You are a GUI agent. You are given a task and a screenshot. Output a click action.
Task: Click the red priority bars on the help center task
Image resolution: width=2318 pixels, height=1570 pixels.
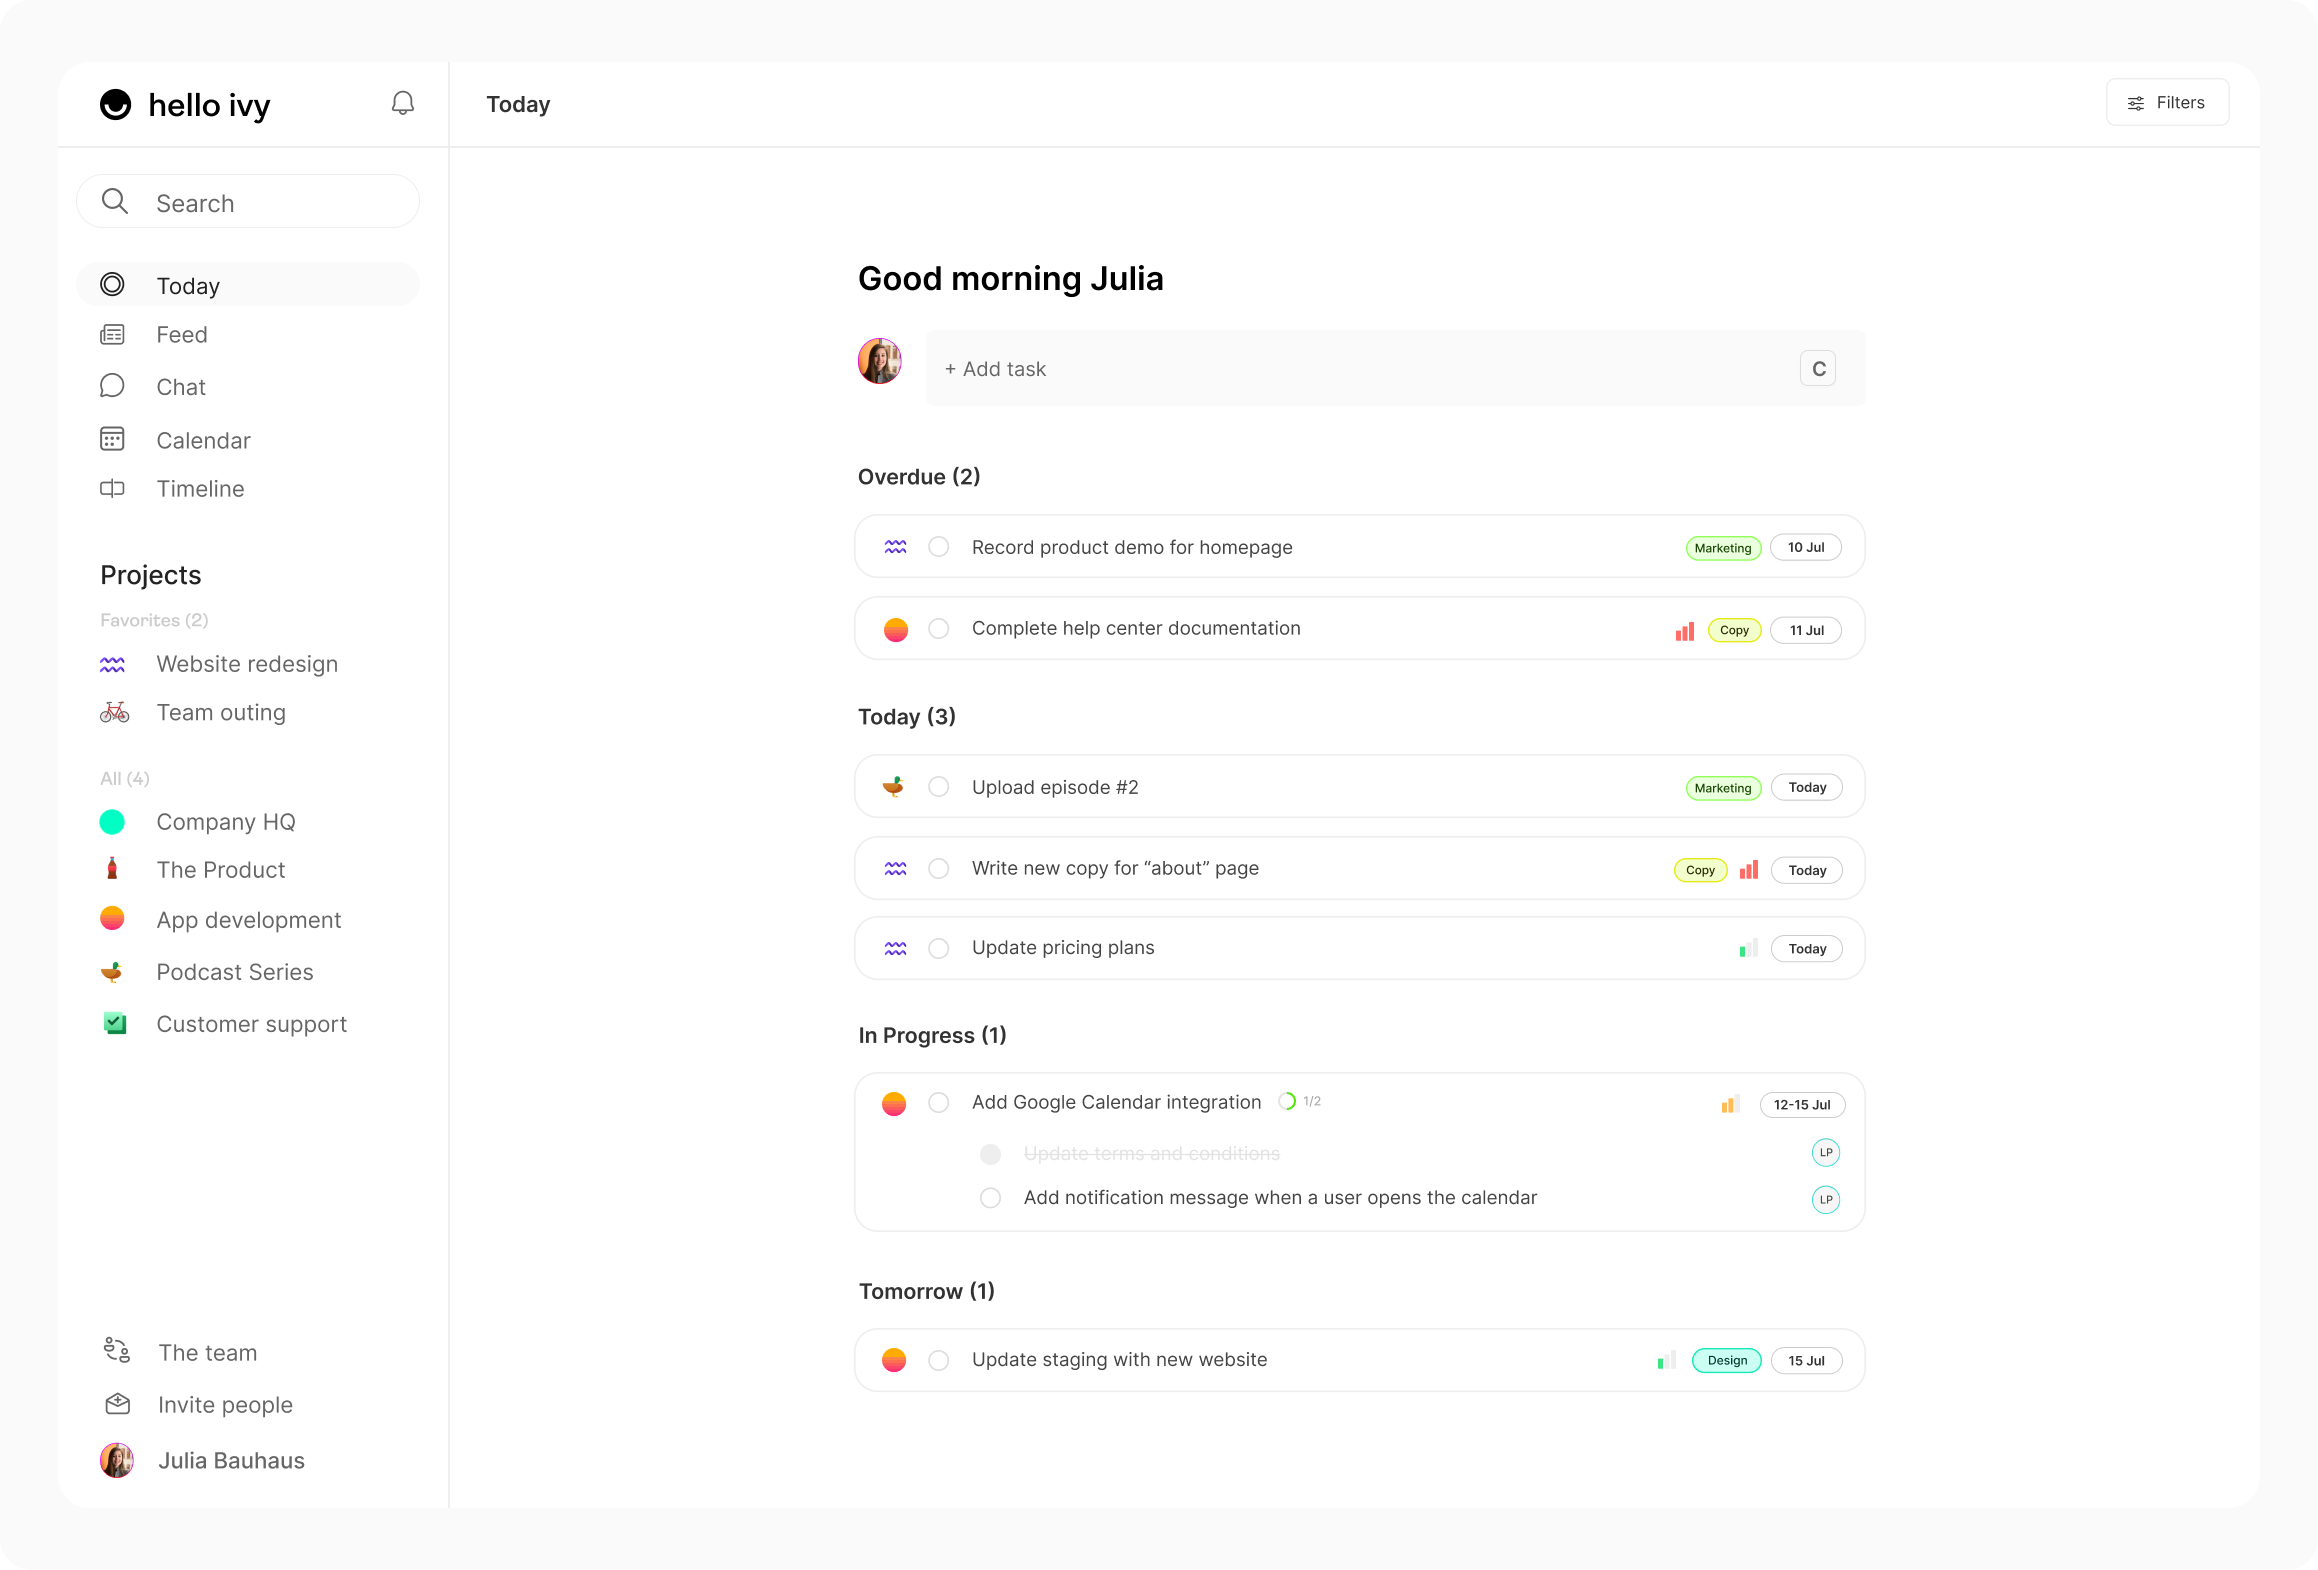point(1685,631)
